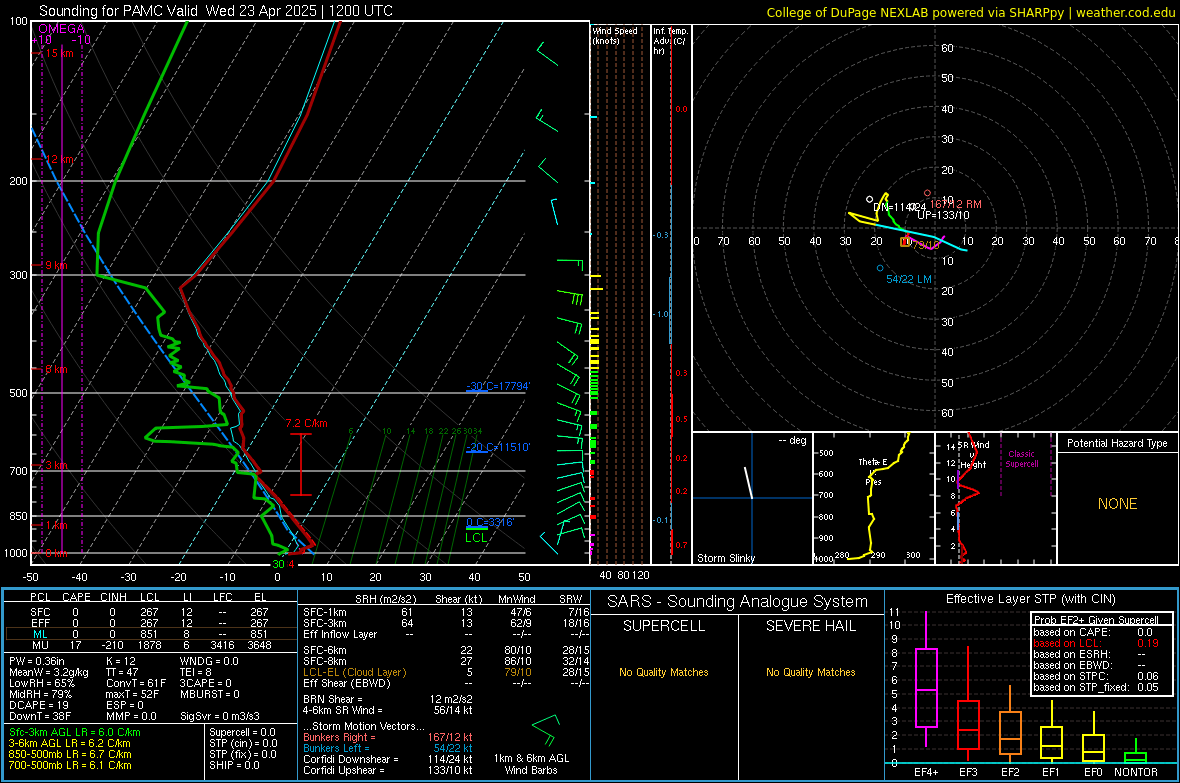Click '850-500mb LR = 6.7 C/km'
Image resolution: width=1180 pixels, height=783 pixels.
point(70,754)
